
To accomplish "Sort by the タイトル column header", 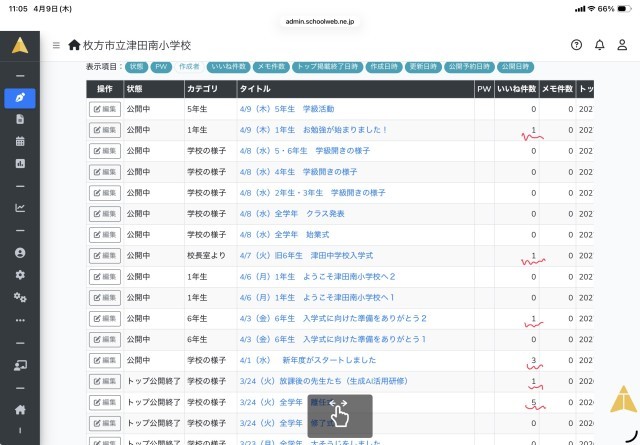I will tap(255, 89).
